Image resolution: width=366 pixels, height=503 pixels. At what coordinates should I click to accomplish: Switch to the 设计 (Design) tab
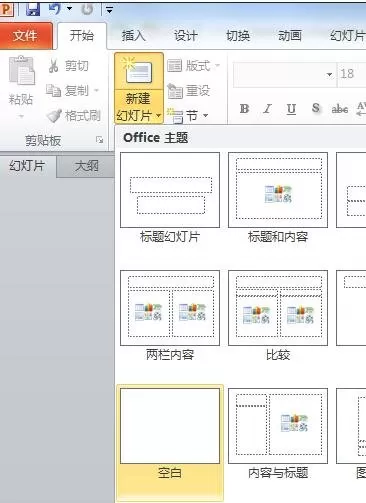[185, 35]
